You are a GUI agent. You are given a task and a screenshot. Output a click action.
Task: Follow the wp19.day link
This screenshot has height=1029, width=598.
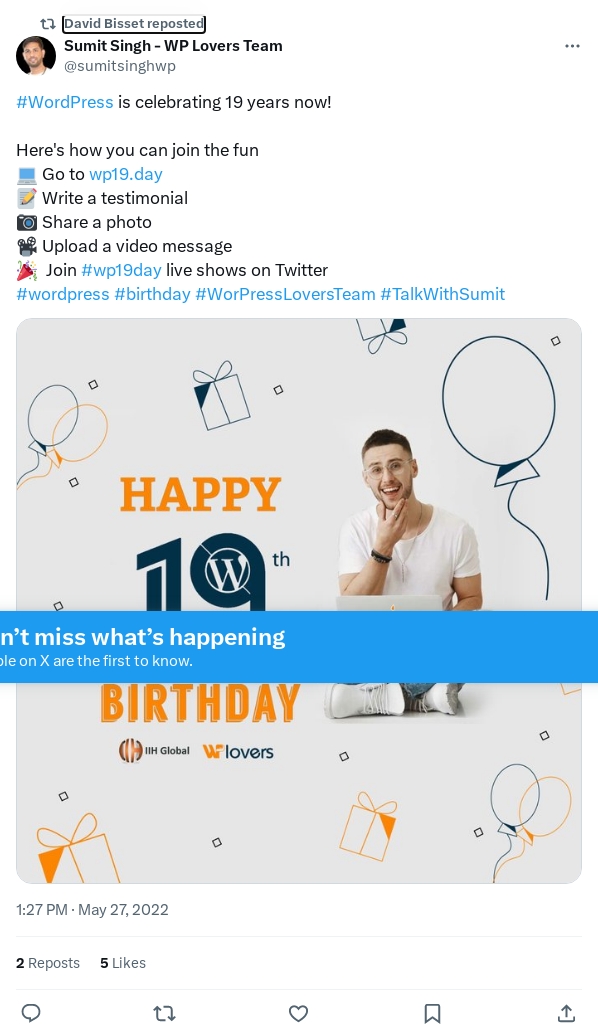125,175
